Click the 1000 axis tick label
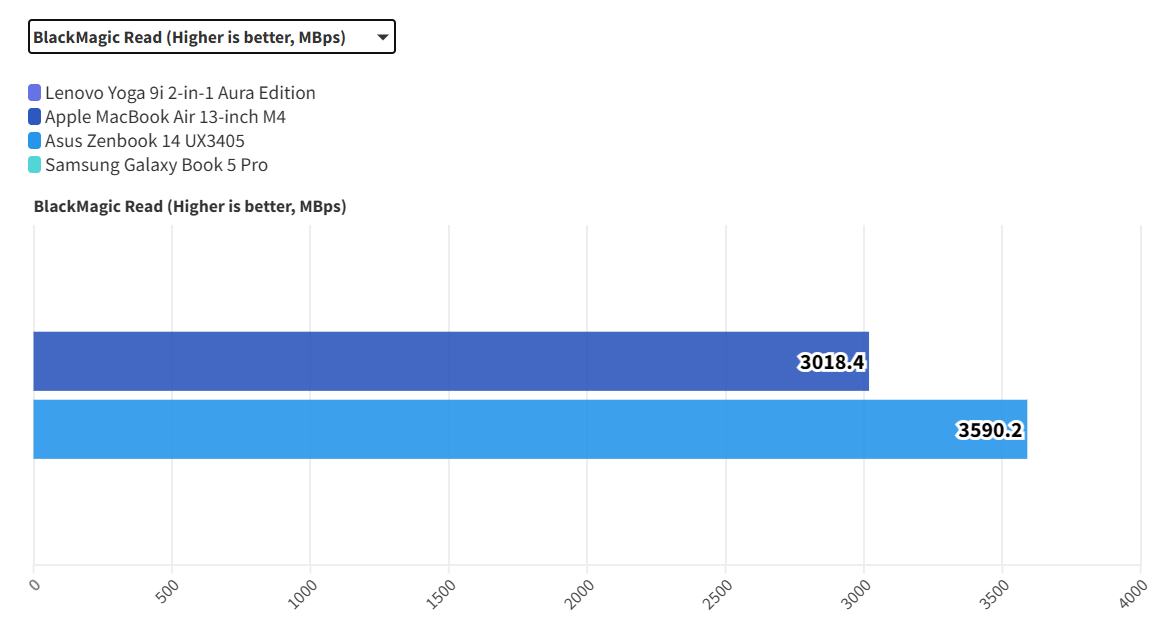This screenshot has width=1176, height=628. (303, 591)
